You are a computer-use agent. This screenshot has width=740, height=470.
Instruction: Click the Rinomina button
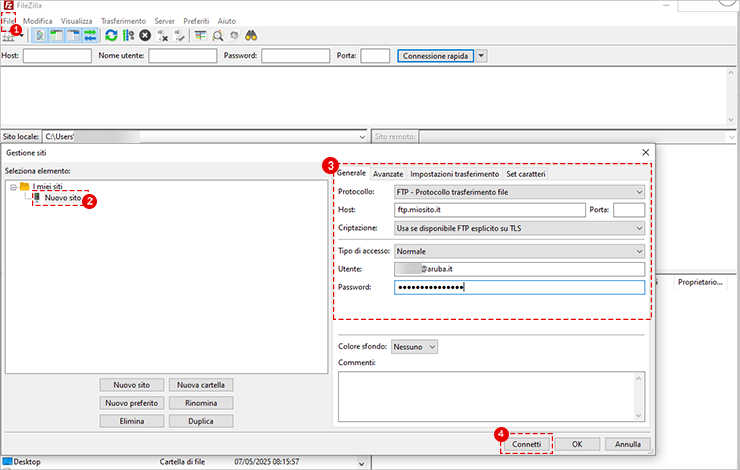point(201,403)
